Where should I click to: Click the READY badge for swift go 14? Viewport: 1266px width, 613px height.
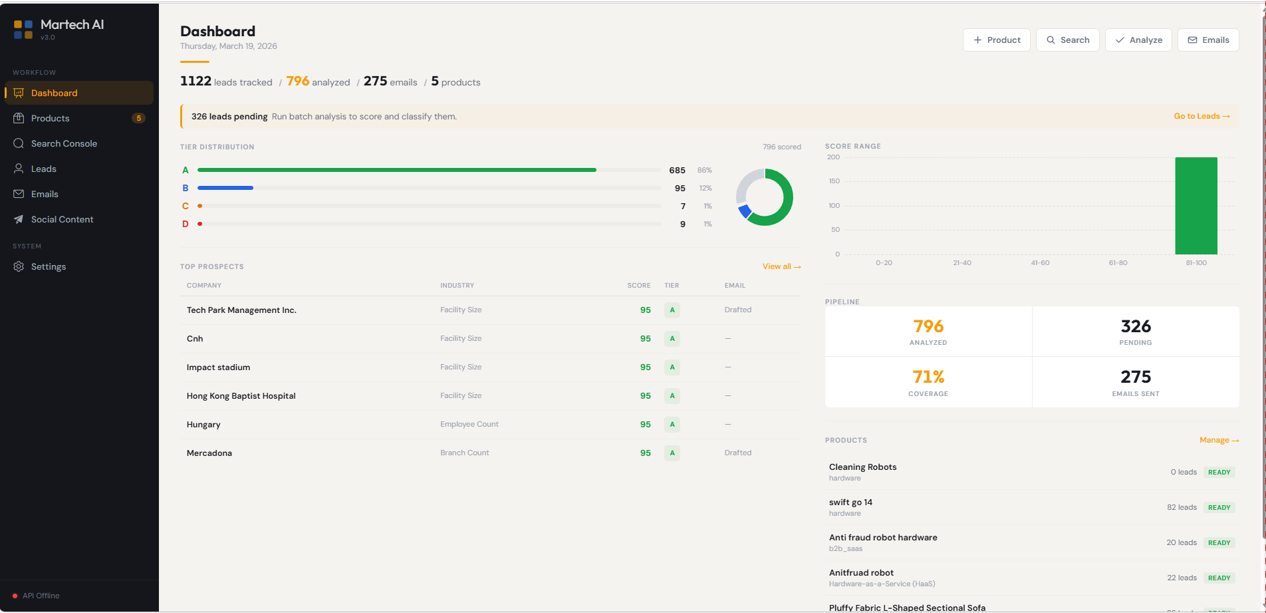tap(1219, 507)
